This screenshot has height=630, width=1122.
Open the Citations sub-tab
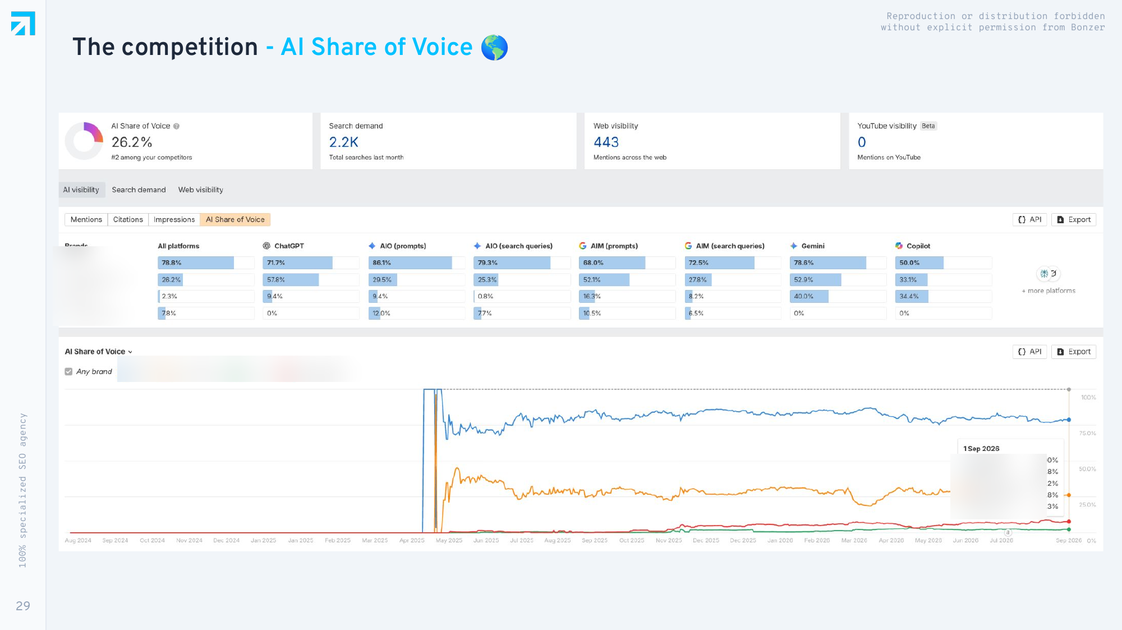[x=128, y=220]
